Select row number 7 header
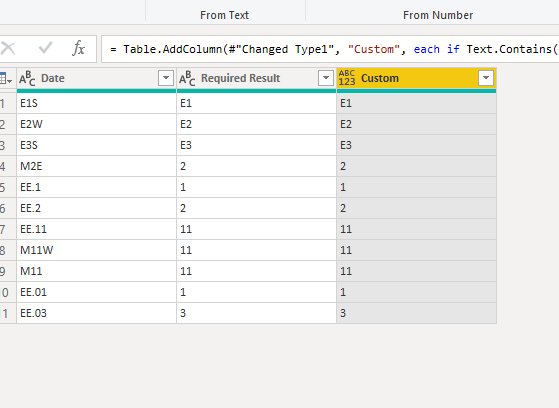The height and width of the screenshot is (408, 559). click(8, 229)
